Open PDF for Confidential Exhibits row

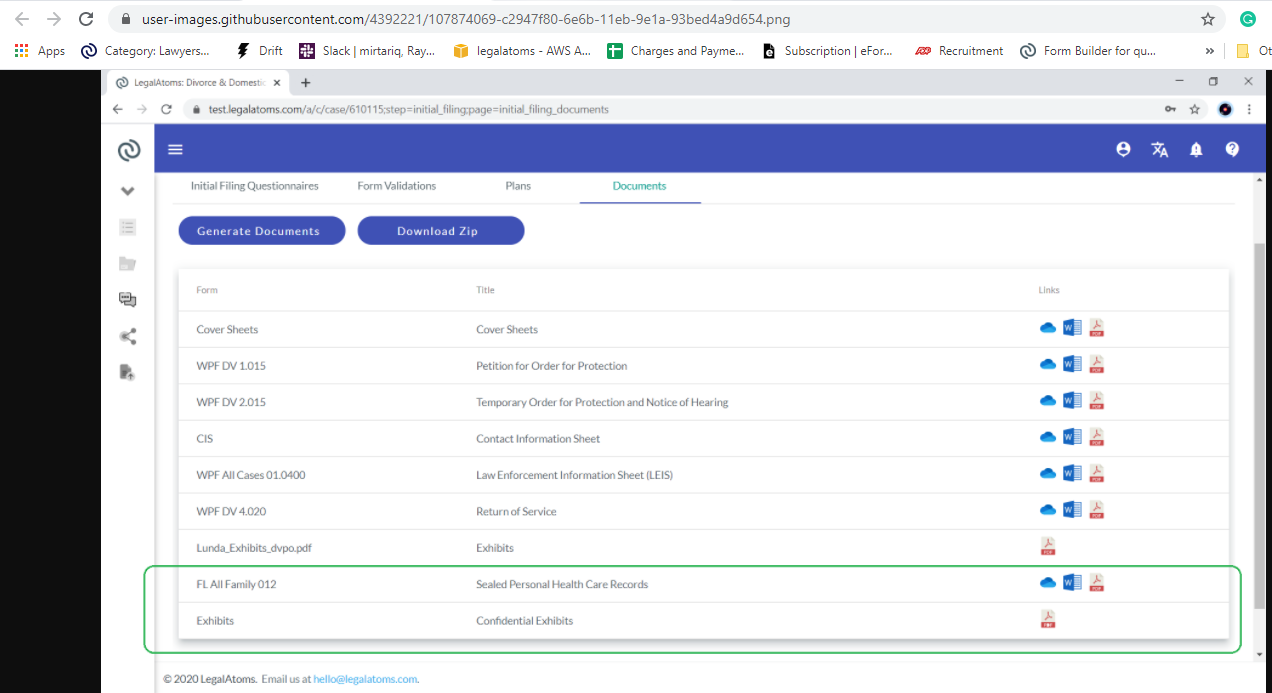(1048, 620)
